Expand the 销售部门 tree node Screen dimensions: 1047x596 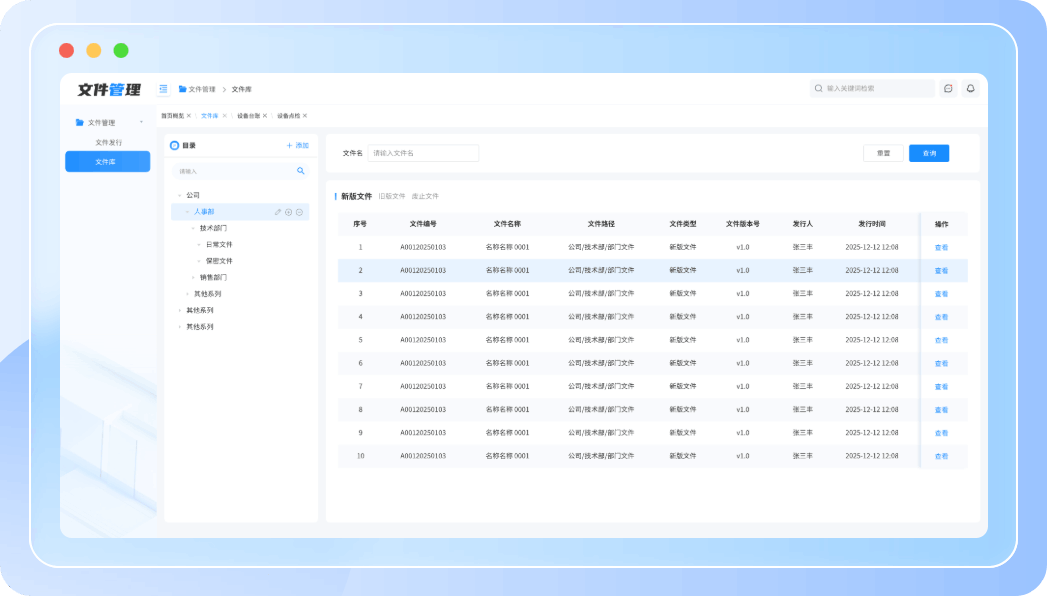click(x=193, y=277)
